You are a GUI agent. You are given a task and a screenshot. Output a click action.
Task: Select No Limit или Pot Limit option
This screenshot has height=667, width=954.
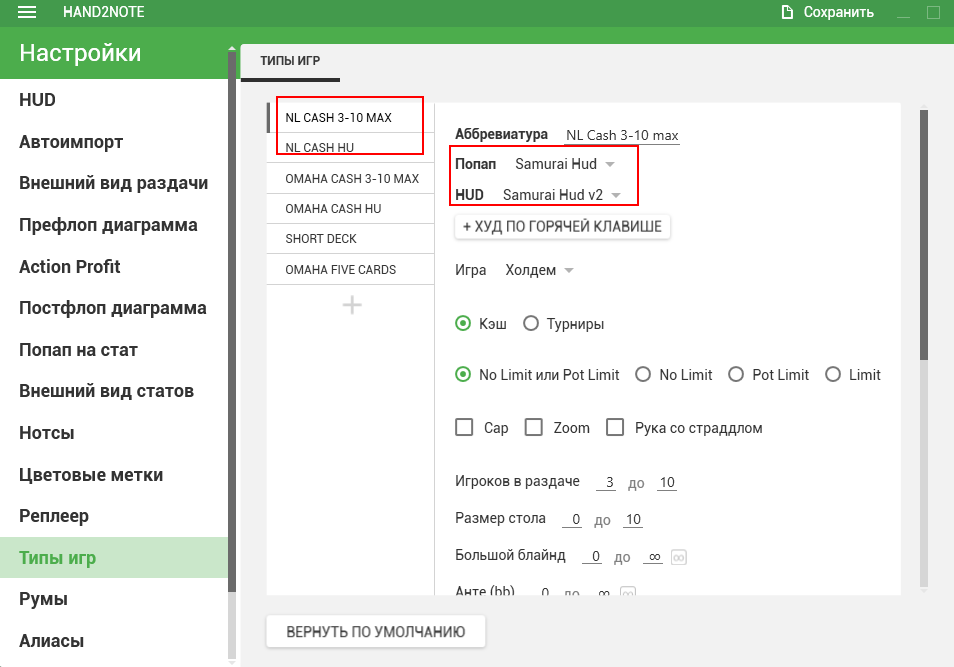click(x=463, y=374)
